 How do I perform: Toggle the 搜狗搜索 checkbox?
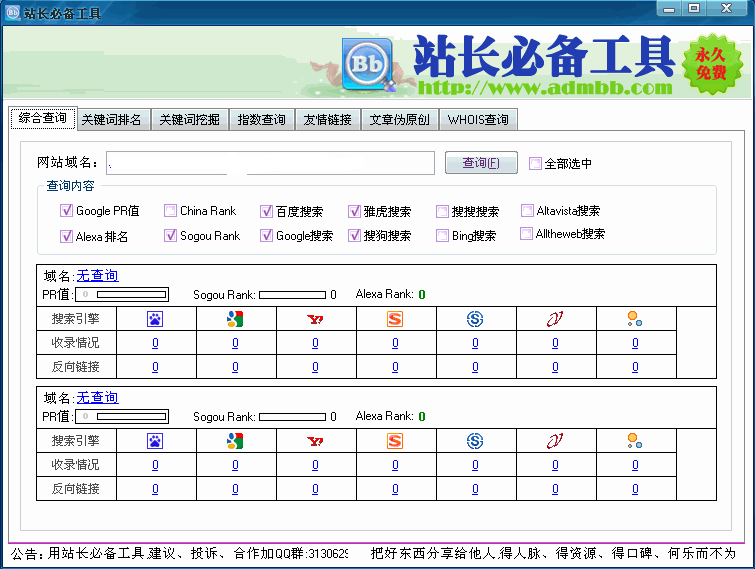[x=354, y=235]
